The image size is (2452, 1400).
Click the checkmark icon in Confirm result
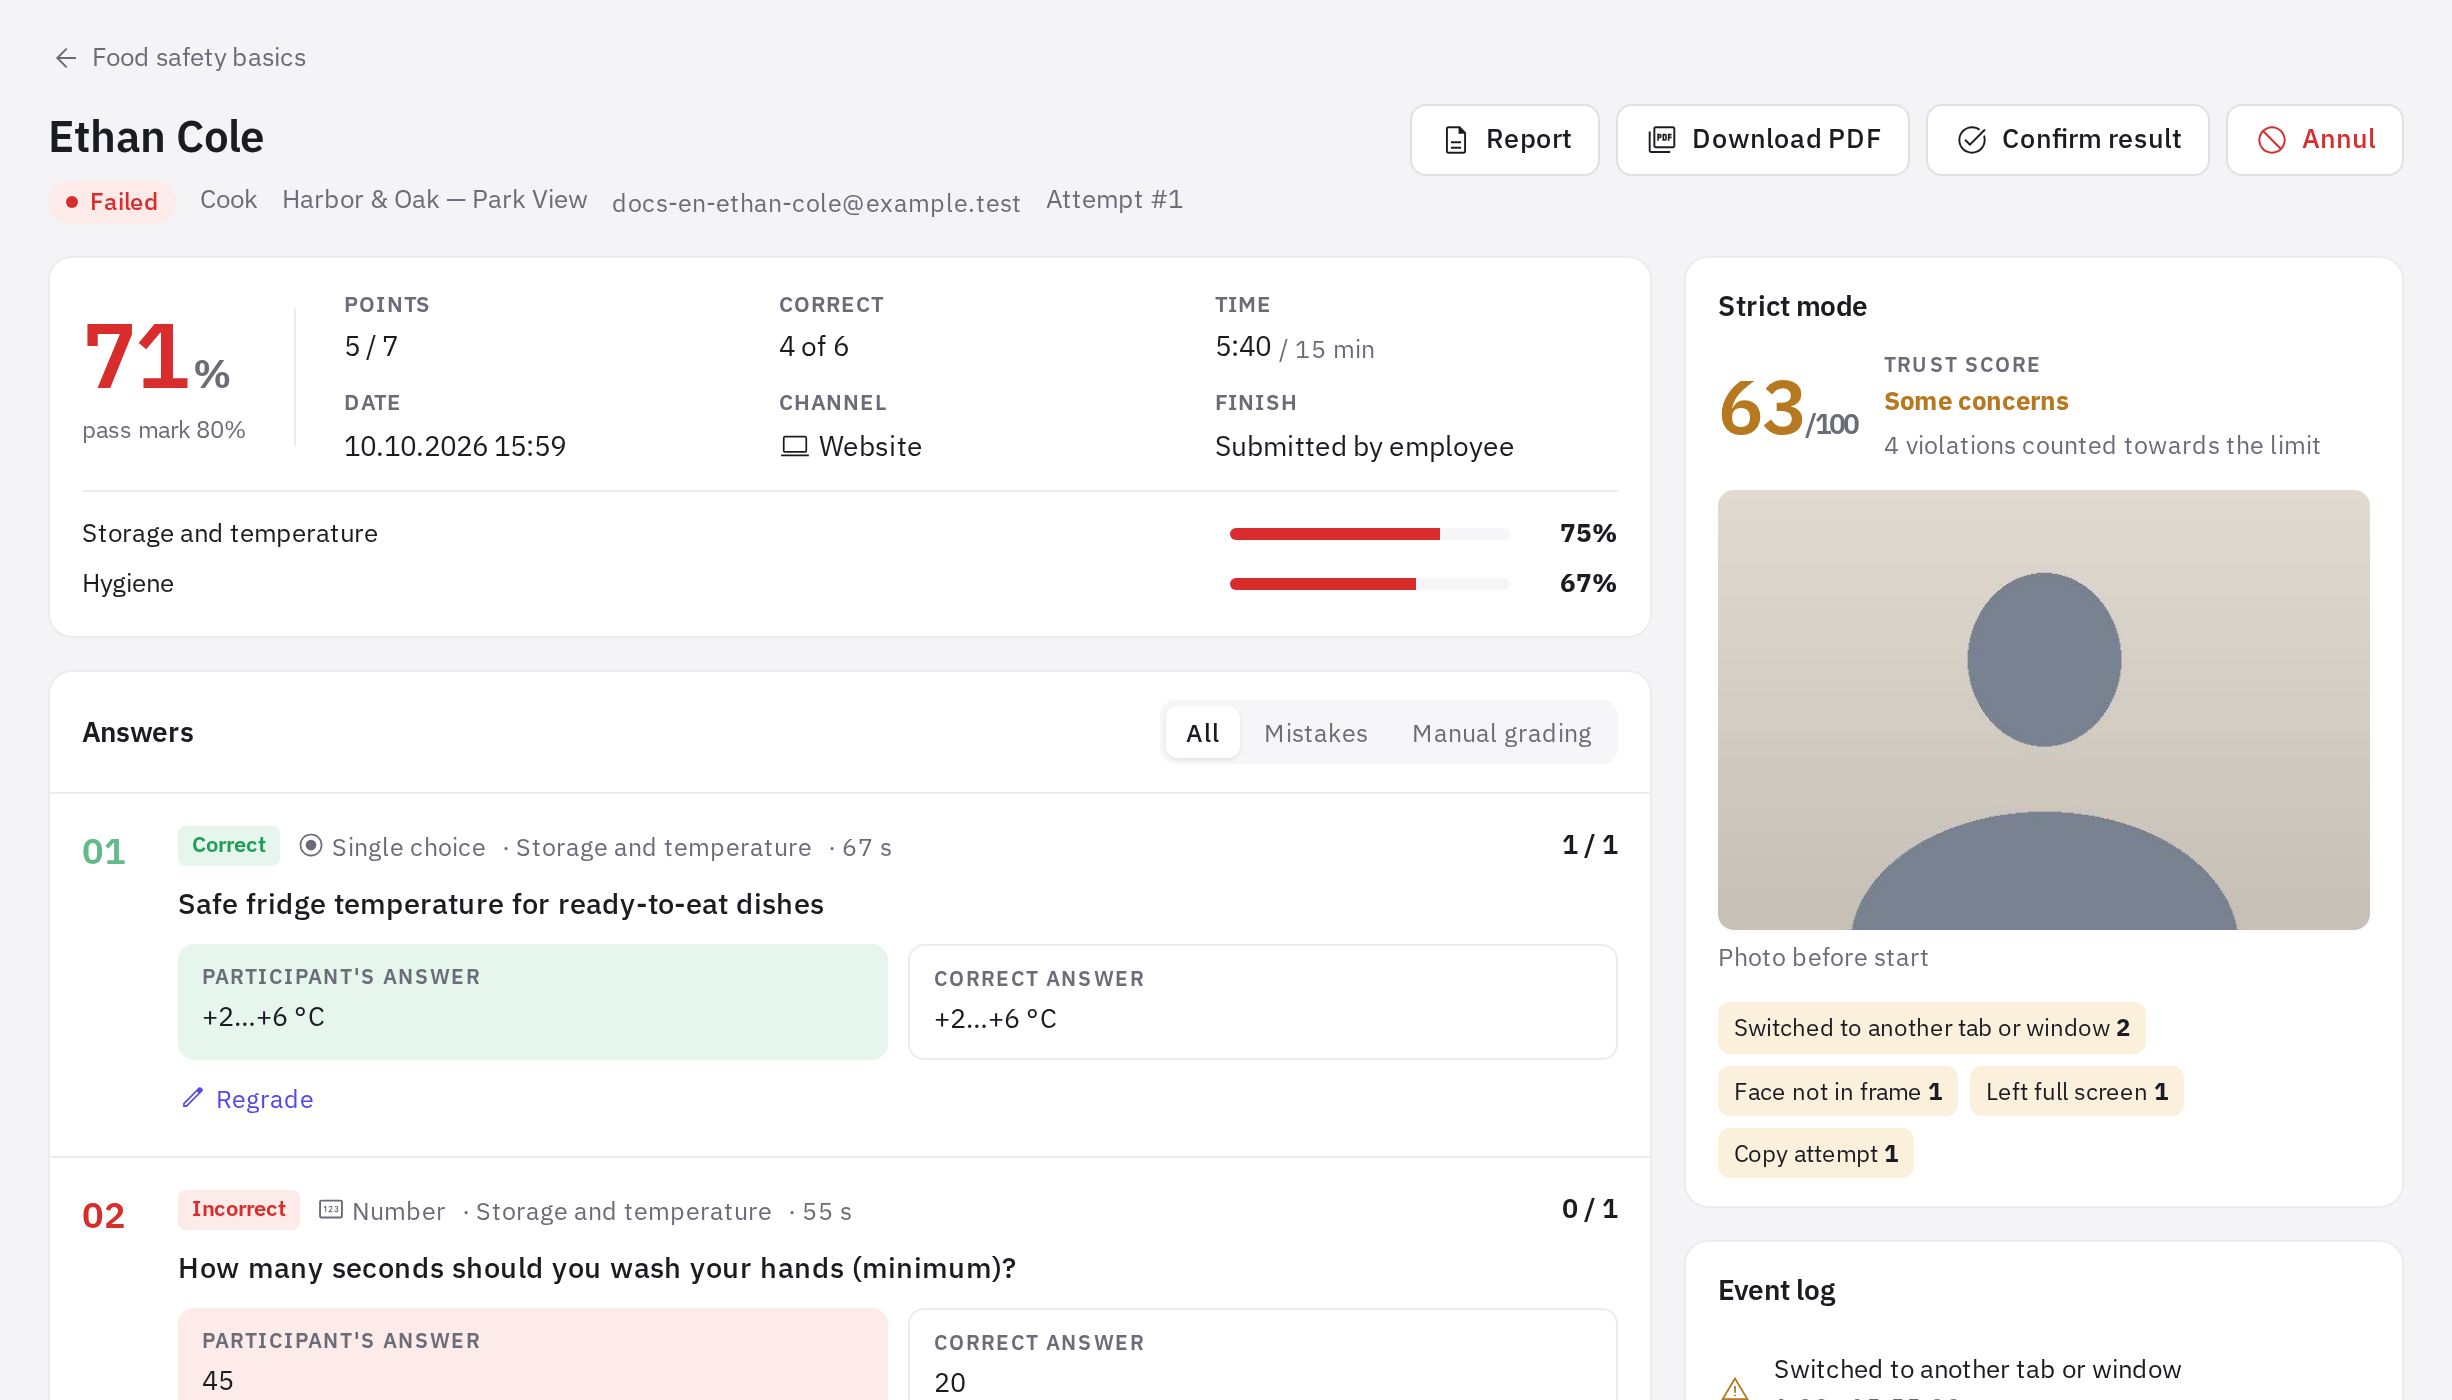point(1972,140)
